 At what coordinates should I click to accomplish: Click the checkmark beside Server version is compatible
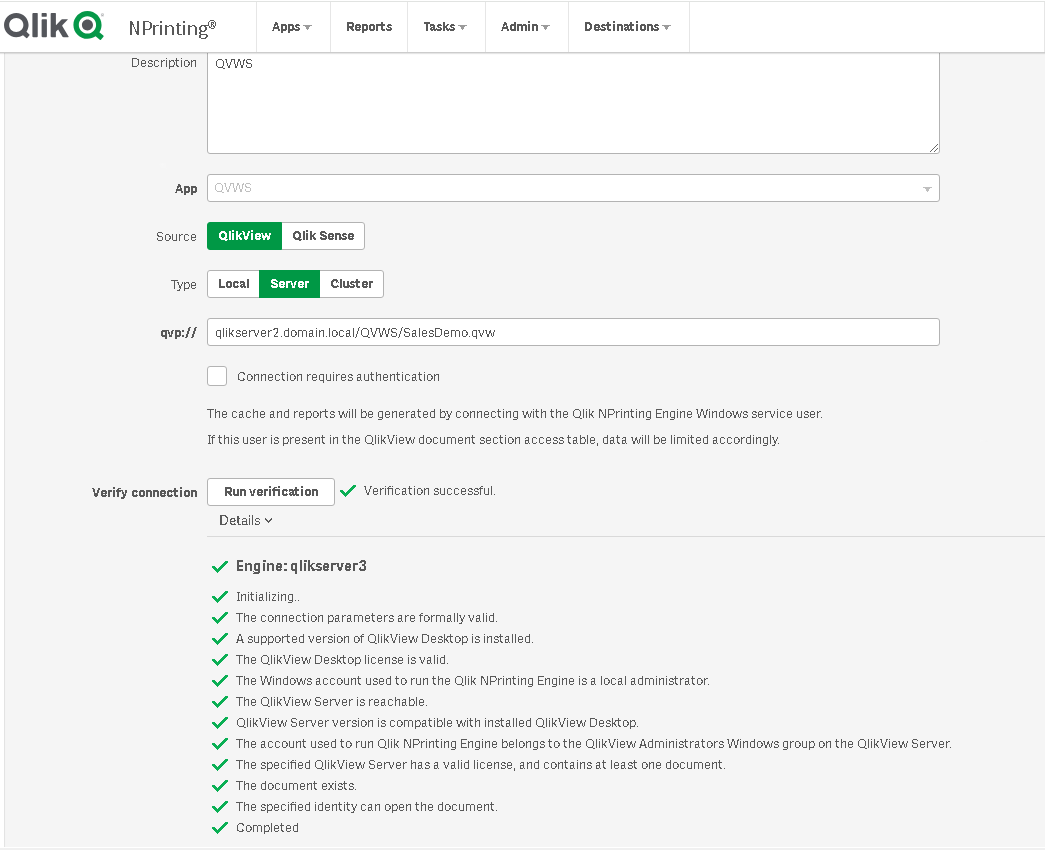click(x=220, y=723)
